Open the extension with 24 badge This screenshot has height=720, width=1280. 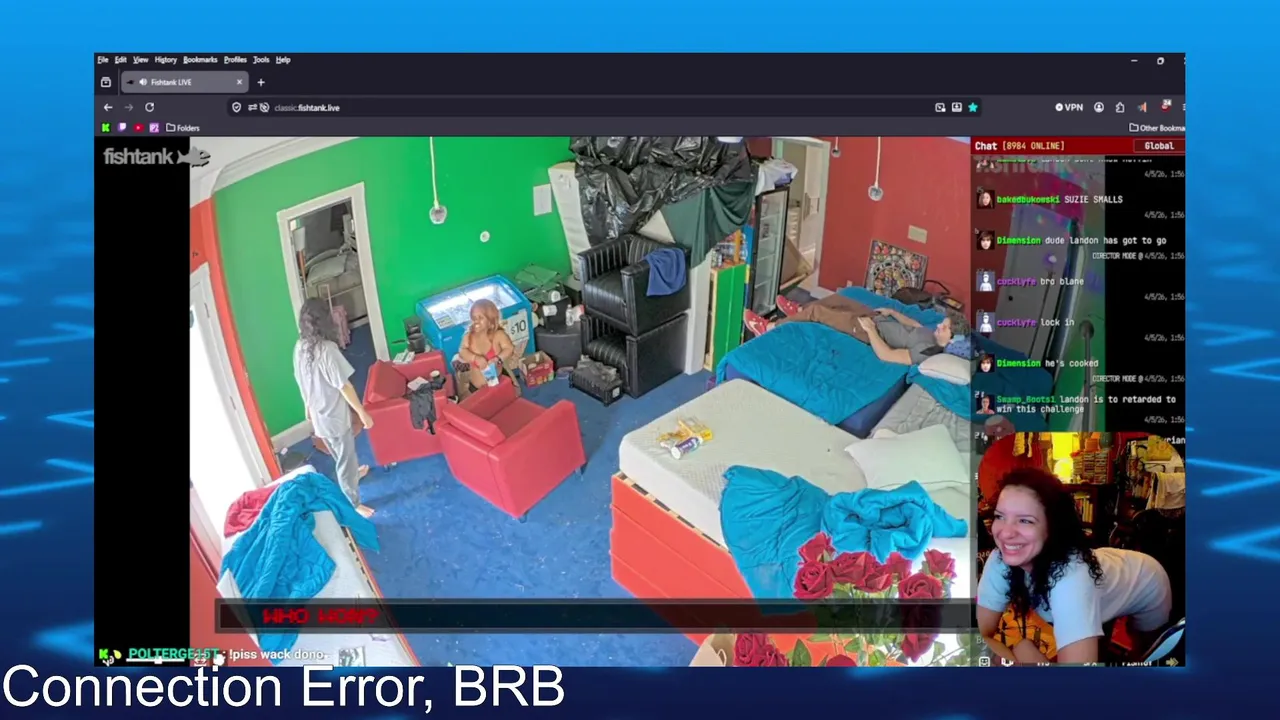(1166, 106)
